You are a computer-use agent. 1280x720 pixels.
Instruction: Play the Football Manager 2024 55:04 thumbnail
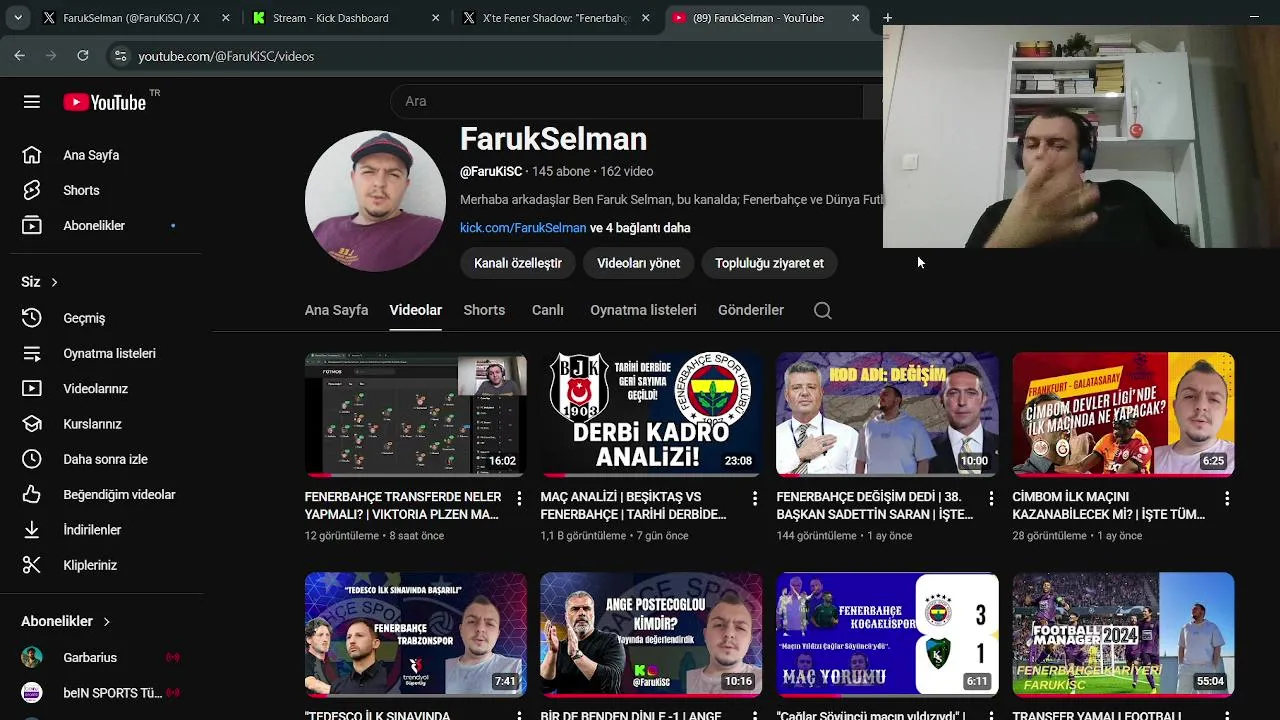coord(1124,634)
